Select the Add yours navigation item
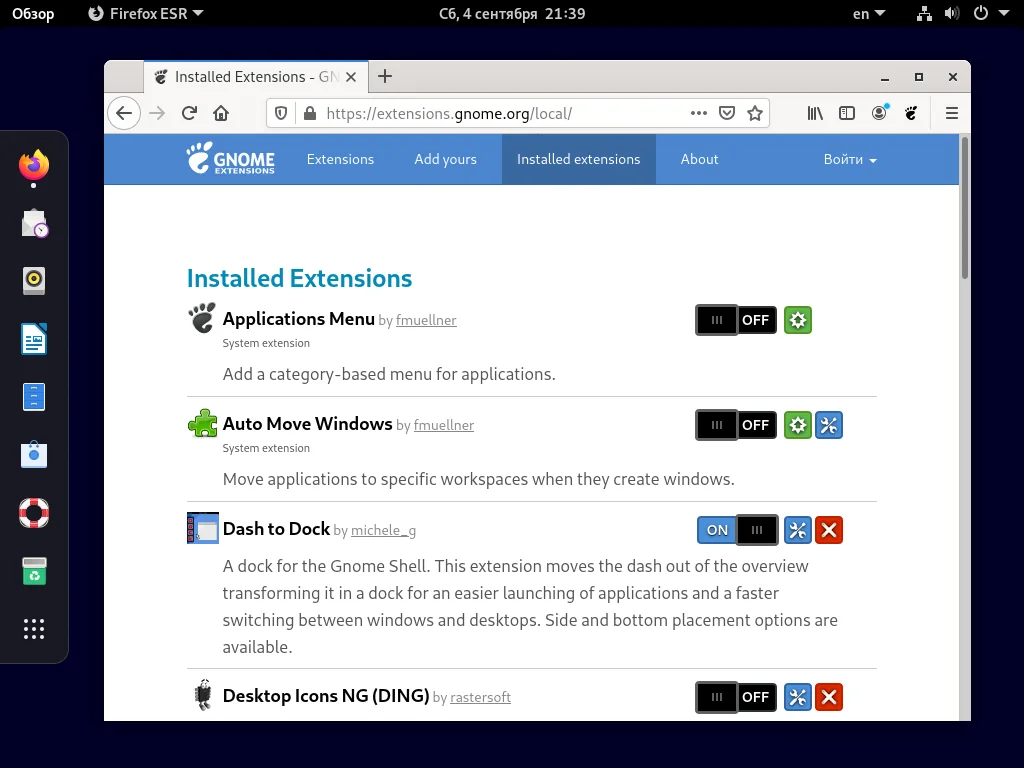 pyautogui.click(x=445, y=159)
